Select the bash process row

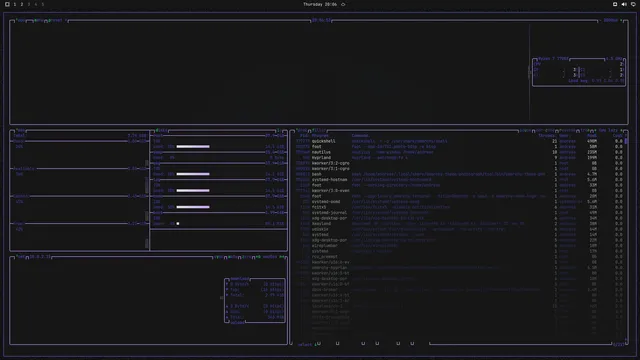click(459, 174)
